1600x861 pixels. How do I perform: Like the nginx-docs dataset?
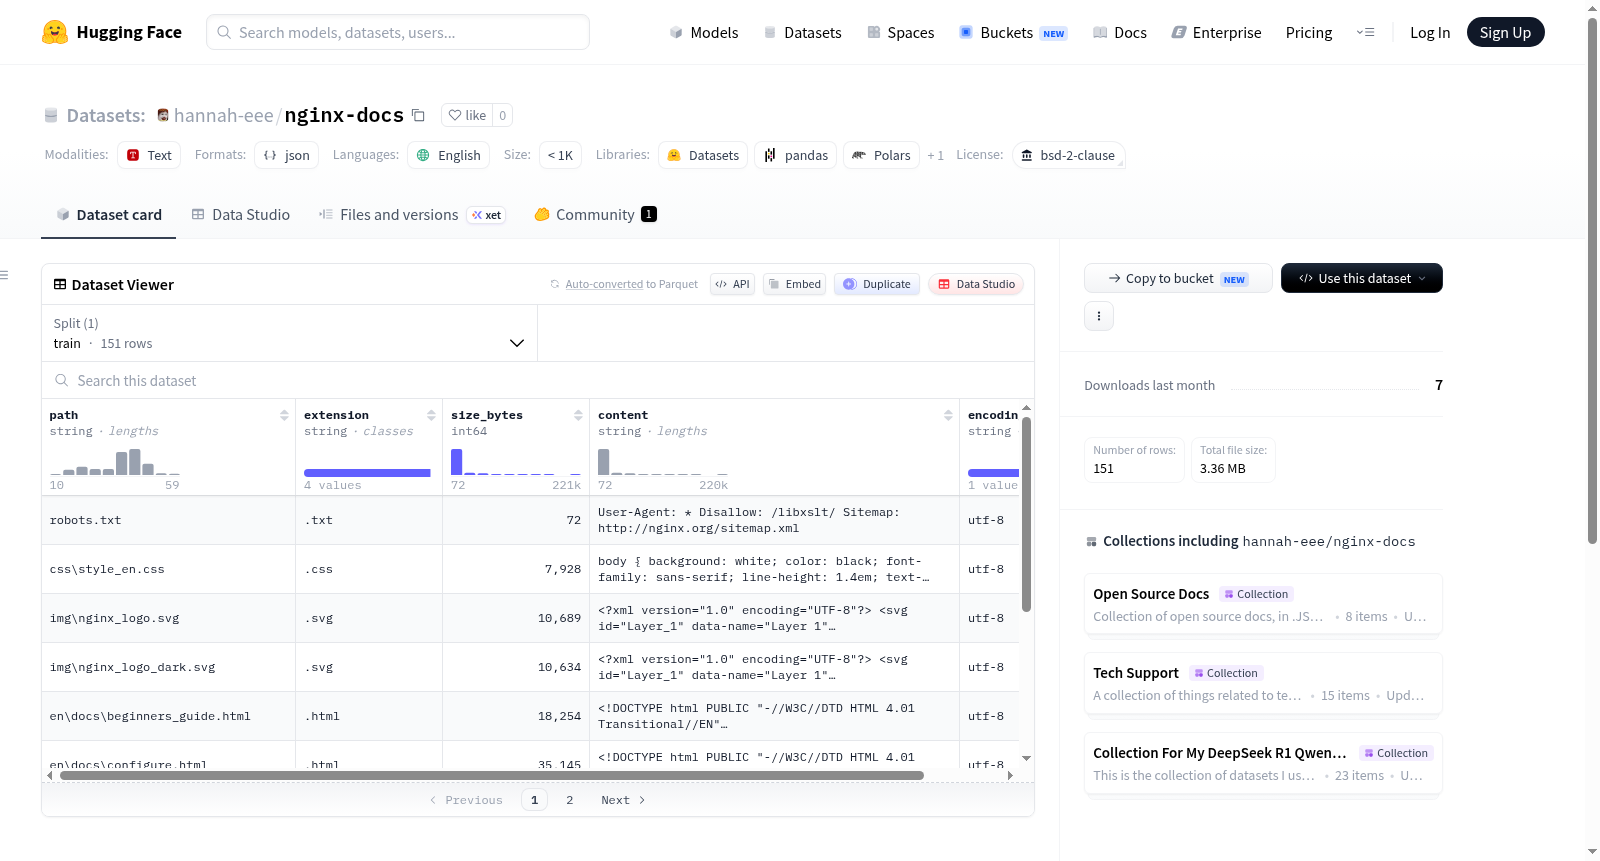pyautogui.click(x=467, y=115)
